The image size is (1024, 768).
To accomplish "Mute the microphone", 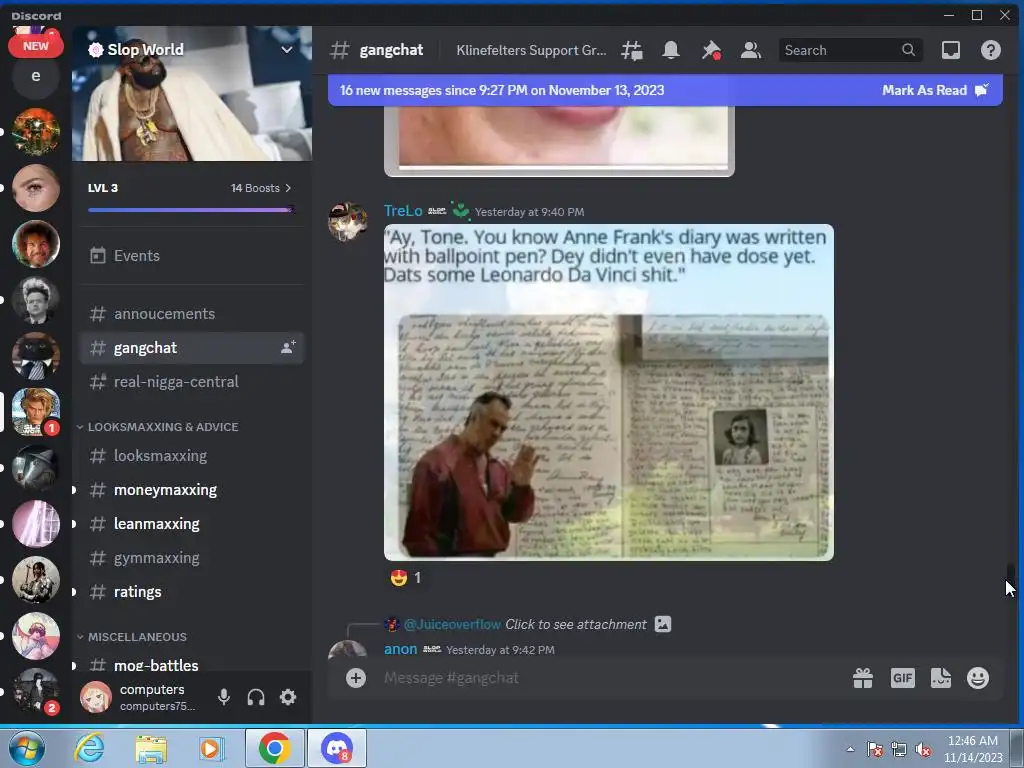I will 223,697.
